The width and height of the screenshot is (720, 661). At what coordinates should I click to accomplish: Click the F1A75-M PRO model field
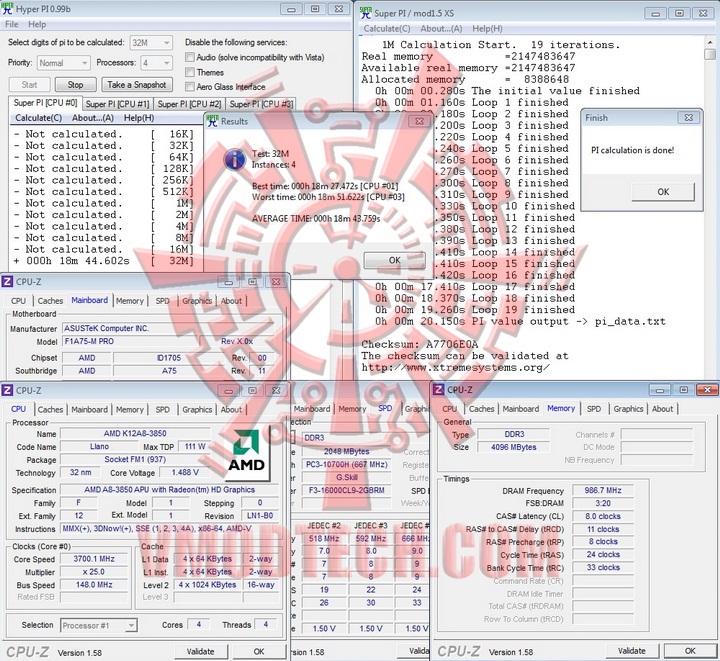click(x=138, y=342)
